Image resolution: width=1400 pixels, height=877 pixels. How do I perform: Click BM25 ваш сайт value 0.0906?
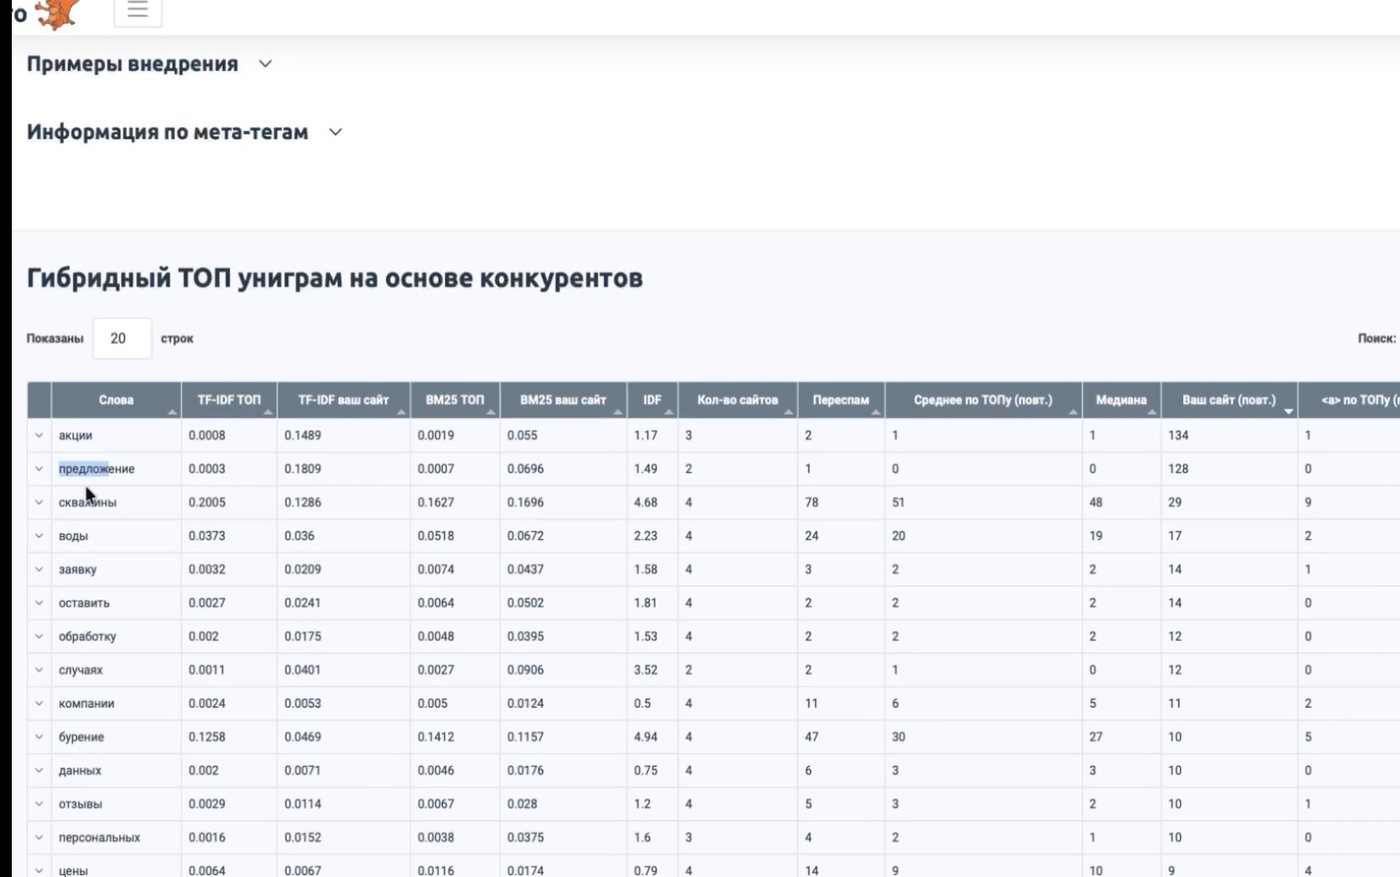[525, 670]
